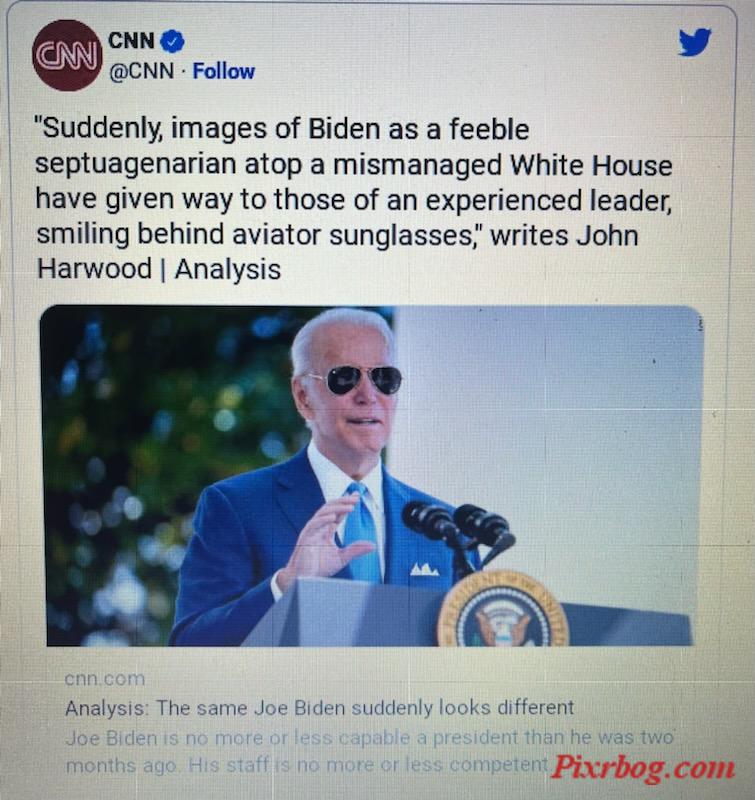Open the Twitter bird logo
Viewport: 755px width, 800px height.
tap(694, 42)
